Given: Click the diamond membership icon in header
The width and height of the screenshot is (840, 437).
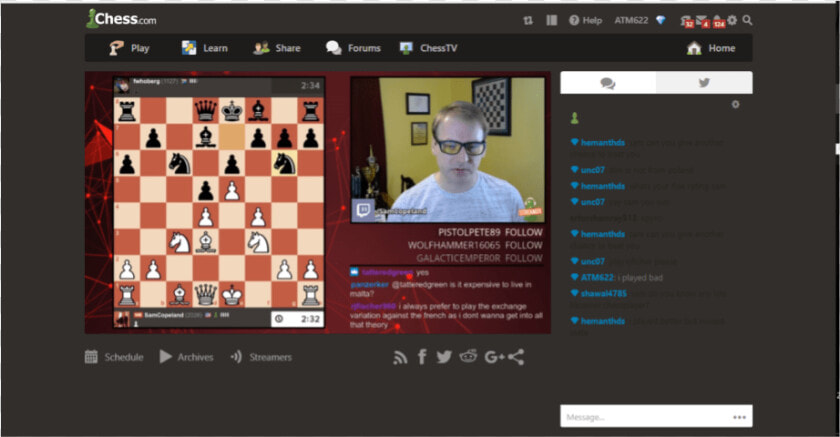Looking at the screenshot, I should tap(661, 20).
